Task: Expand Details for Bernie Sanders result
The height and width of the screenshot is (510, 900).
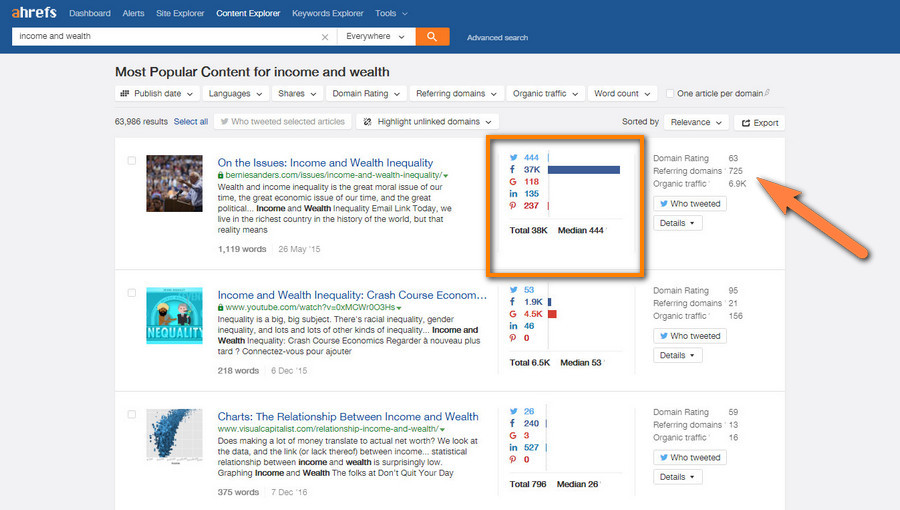Action: (x=677, y=223)
